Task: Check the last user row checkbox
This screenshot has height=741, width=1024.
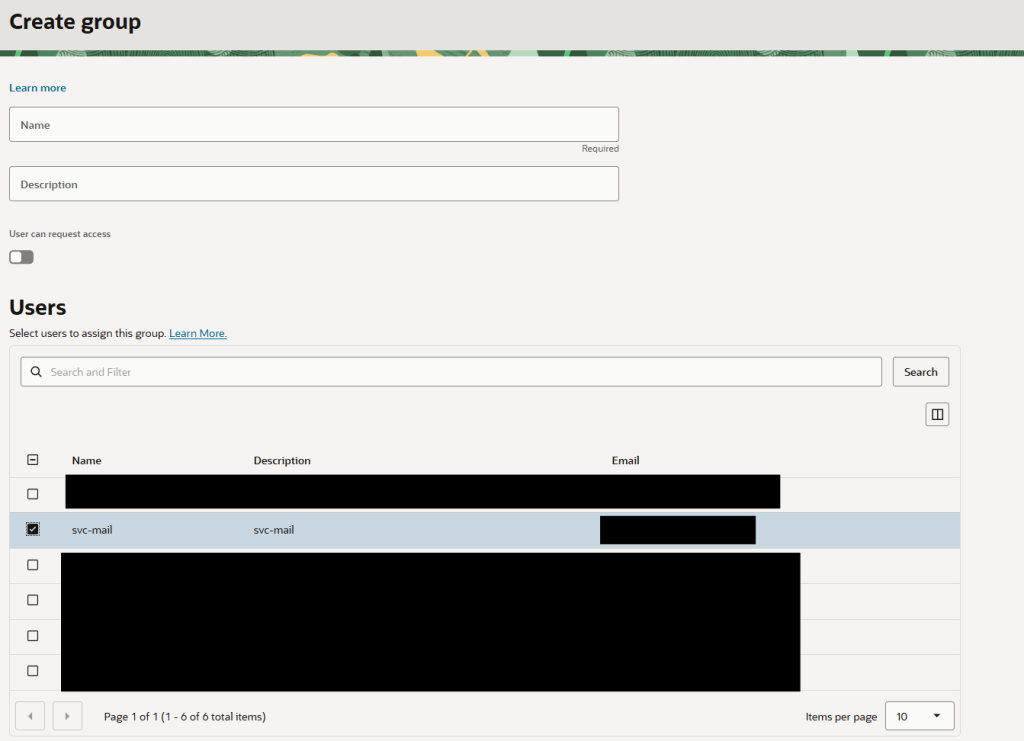Action: [33, 670]
